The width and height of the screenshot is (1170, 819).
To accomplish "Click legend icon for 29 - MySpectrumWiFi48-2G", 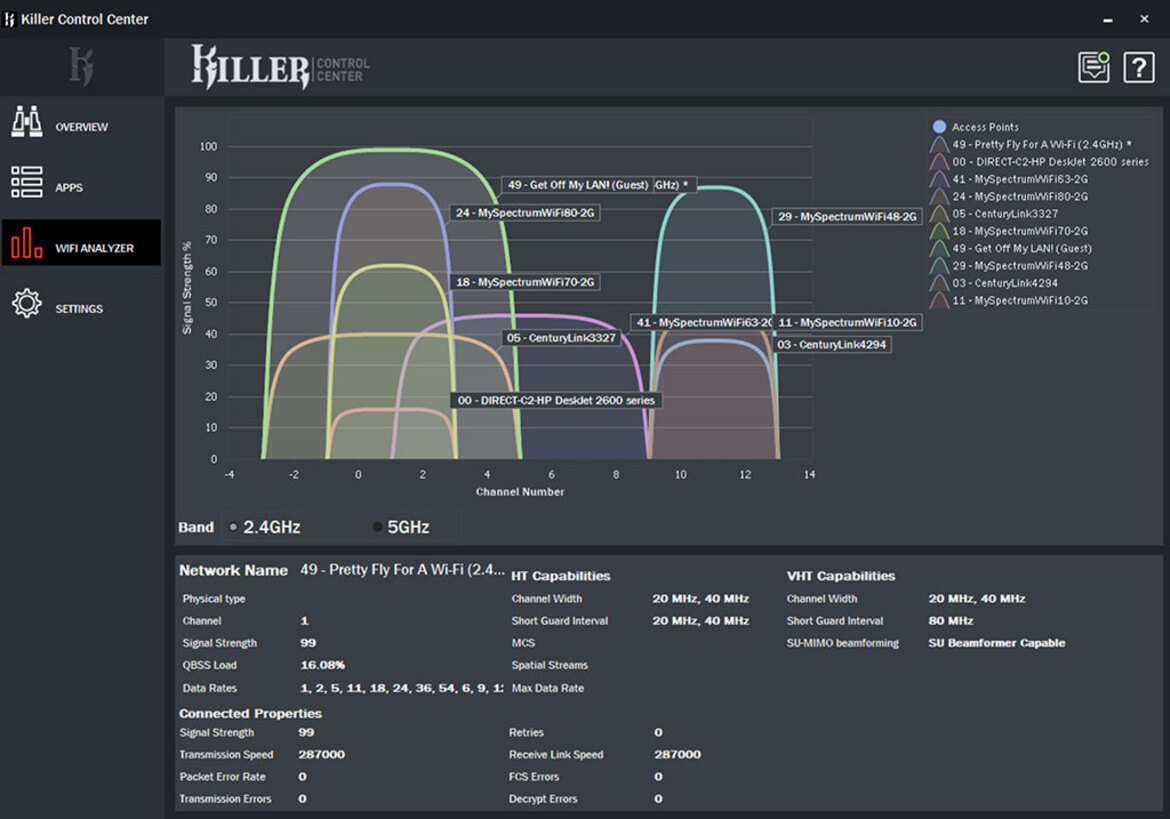I will tap(939, 266).
